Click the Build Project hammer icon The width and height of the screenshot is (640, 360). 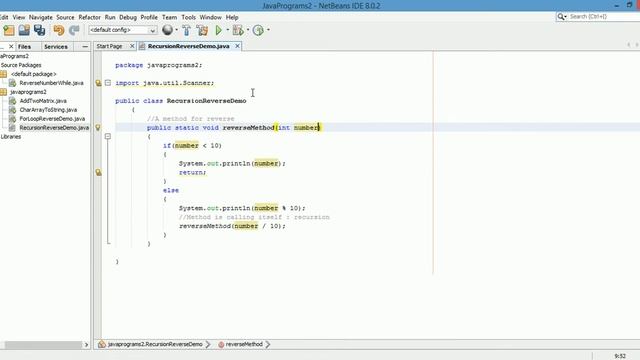pyautogui.click(x=187, y=30)
